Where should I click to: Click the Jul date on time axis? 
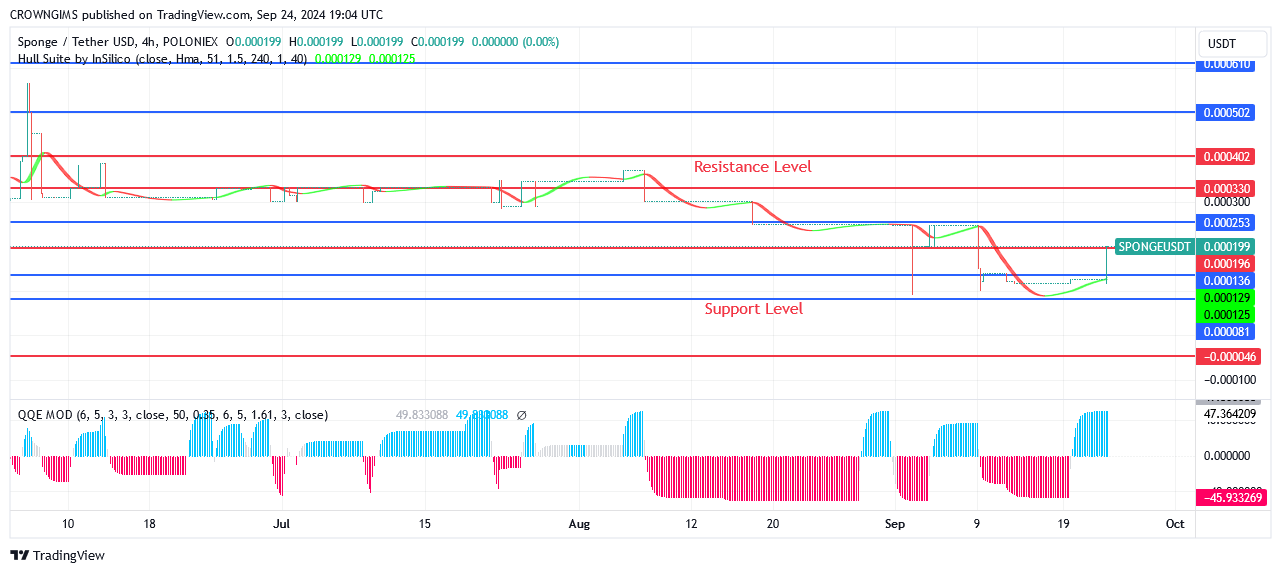(x=281, y=523)
